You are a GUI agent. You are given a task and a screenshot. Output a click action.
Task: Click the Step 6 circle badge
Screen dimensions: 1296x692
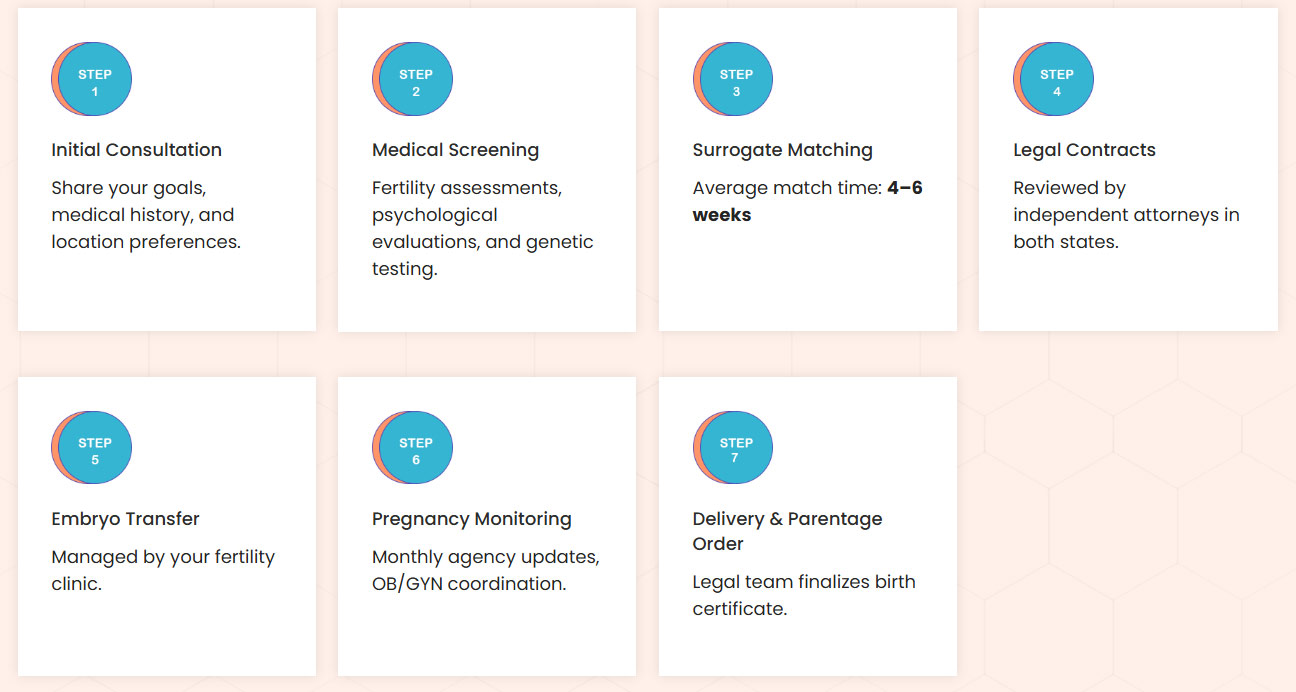pos(414,448)
